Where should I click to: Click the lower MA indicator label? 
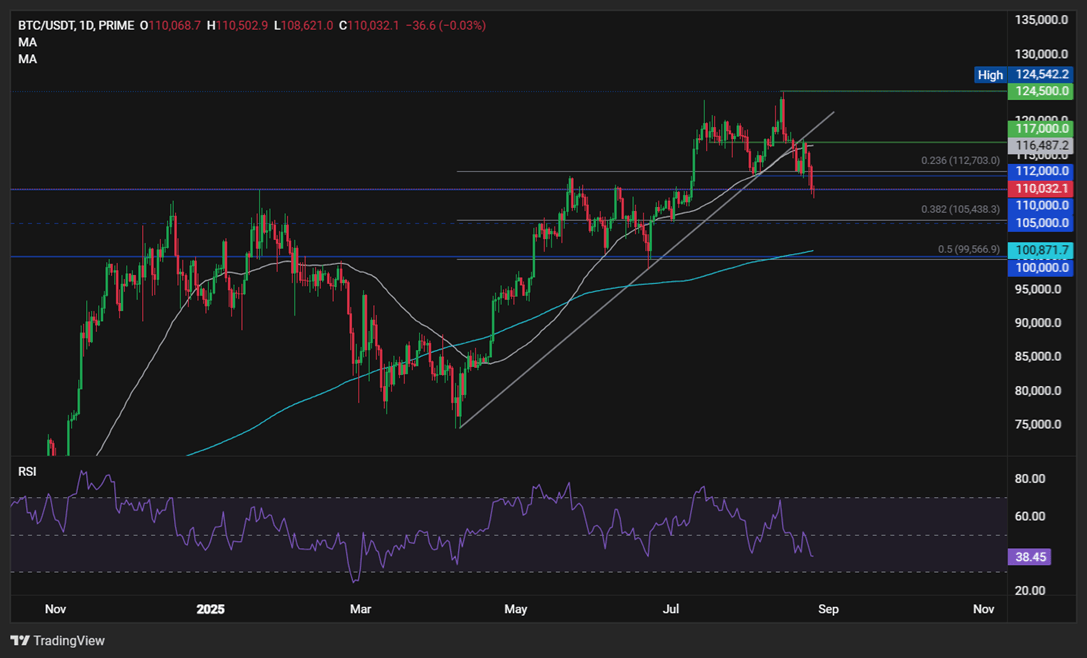click(x=27, y=59)
